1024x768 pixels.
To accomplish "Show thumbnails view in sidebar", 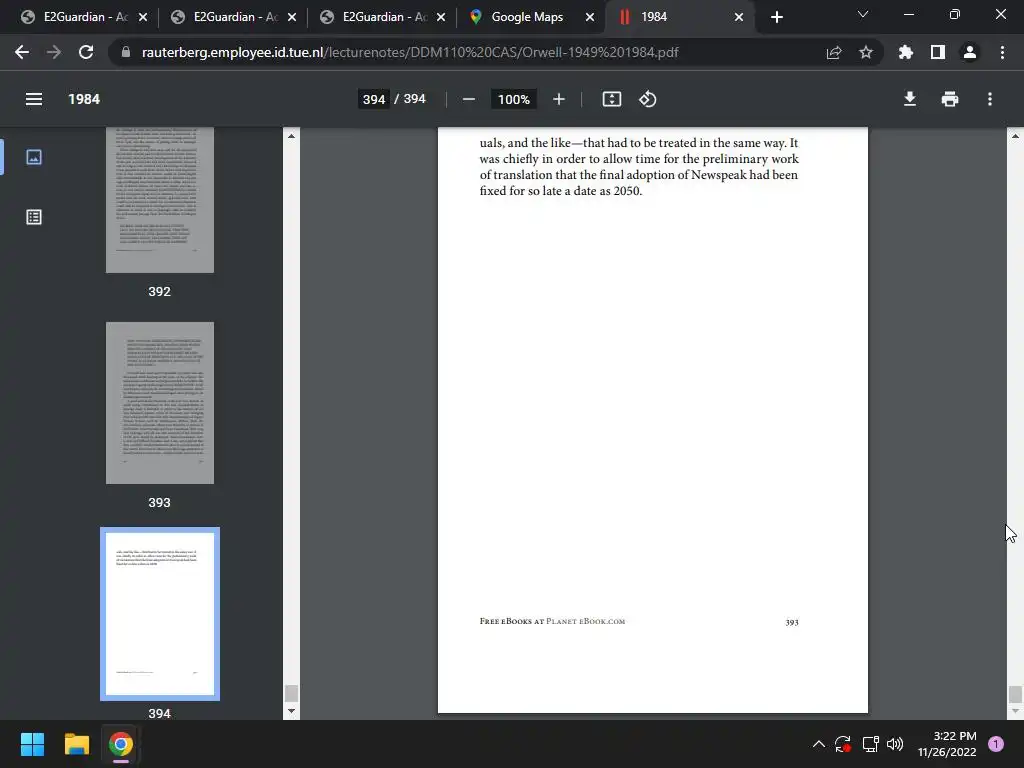I will 34,157.
